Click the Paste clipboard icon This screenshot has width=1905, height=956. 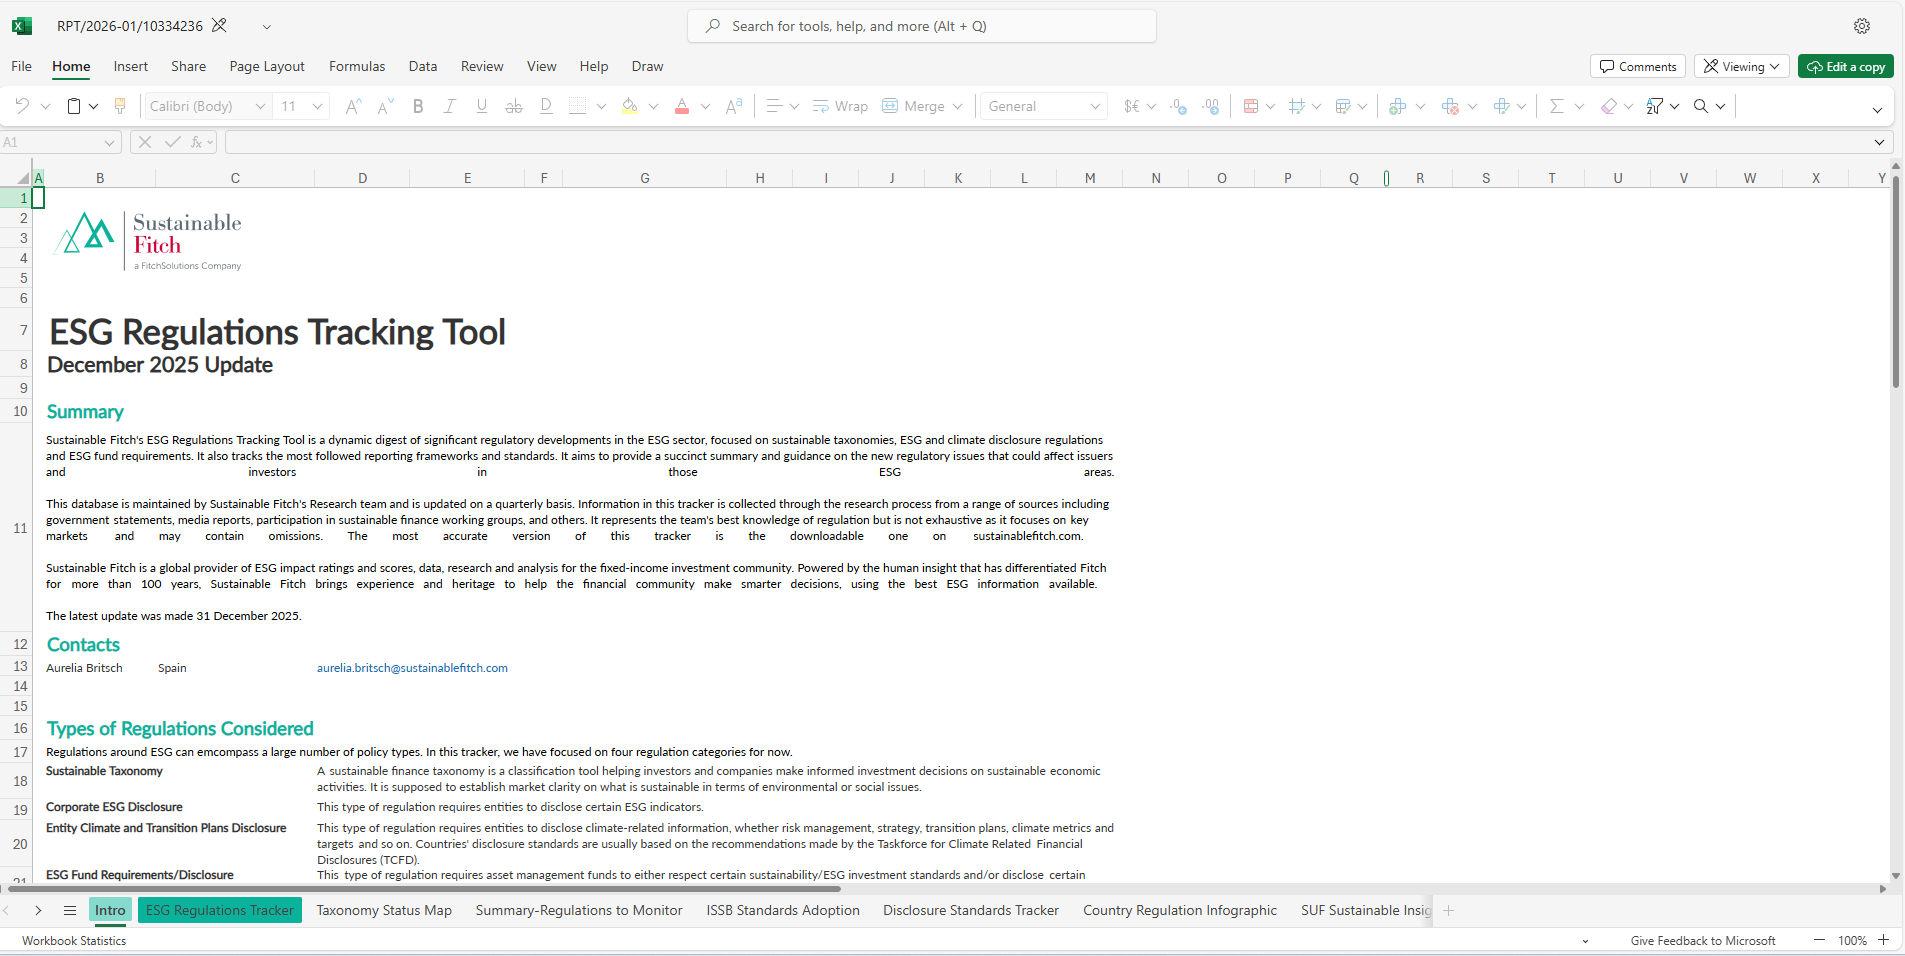(74, 106)
